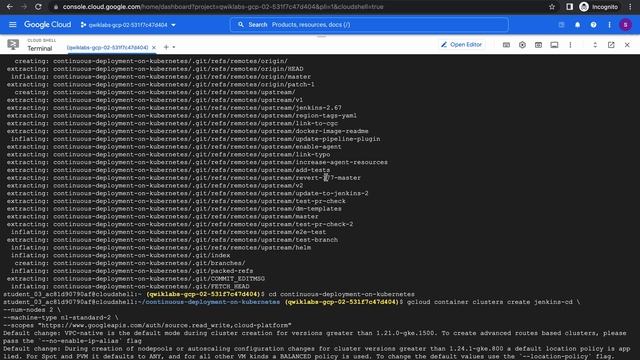
Task: Click the '--machine-type n1-standard-2' line
Action: tap(61, 318)
